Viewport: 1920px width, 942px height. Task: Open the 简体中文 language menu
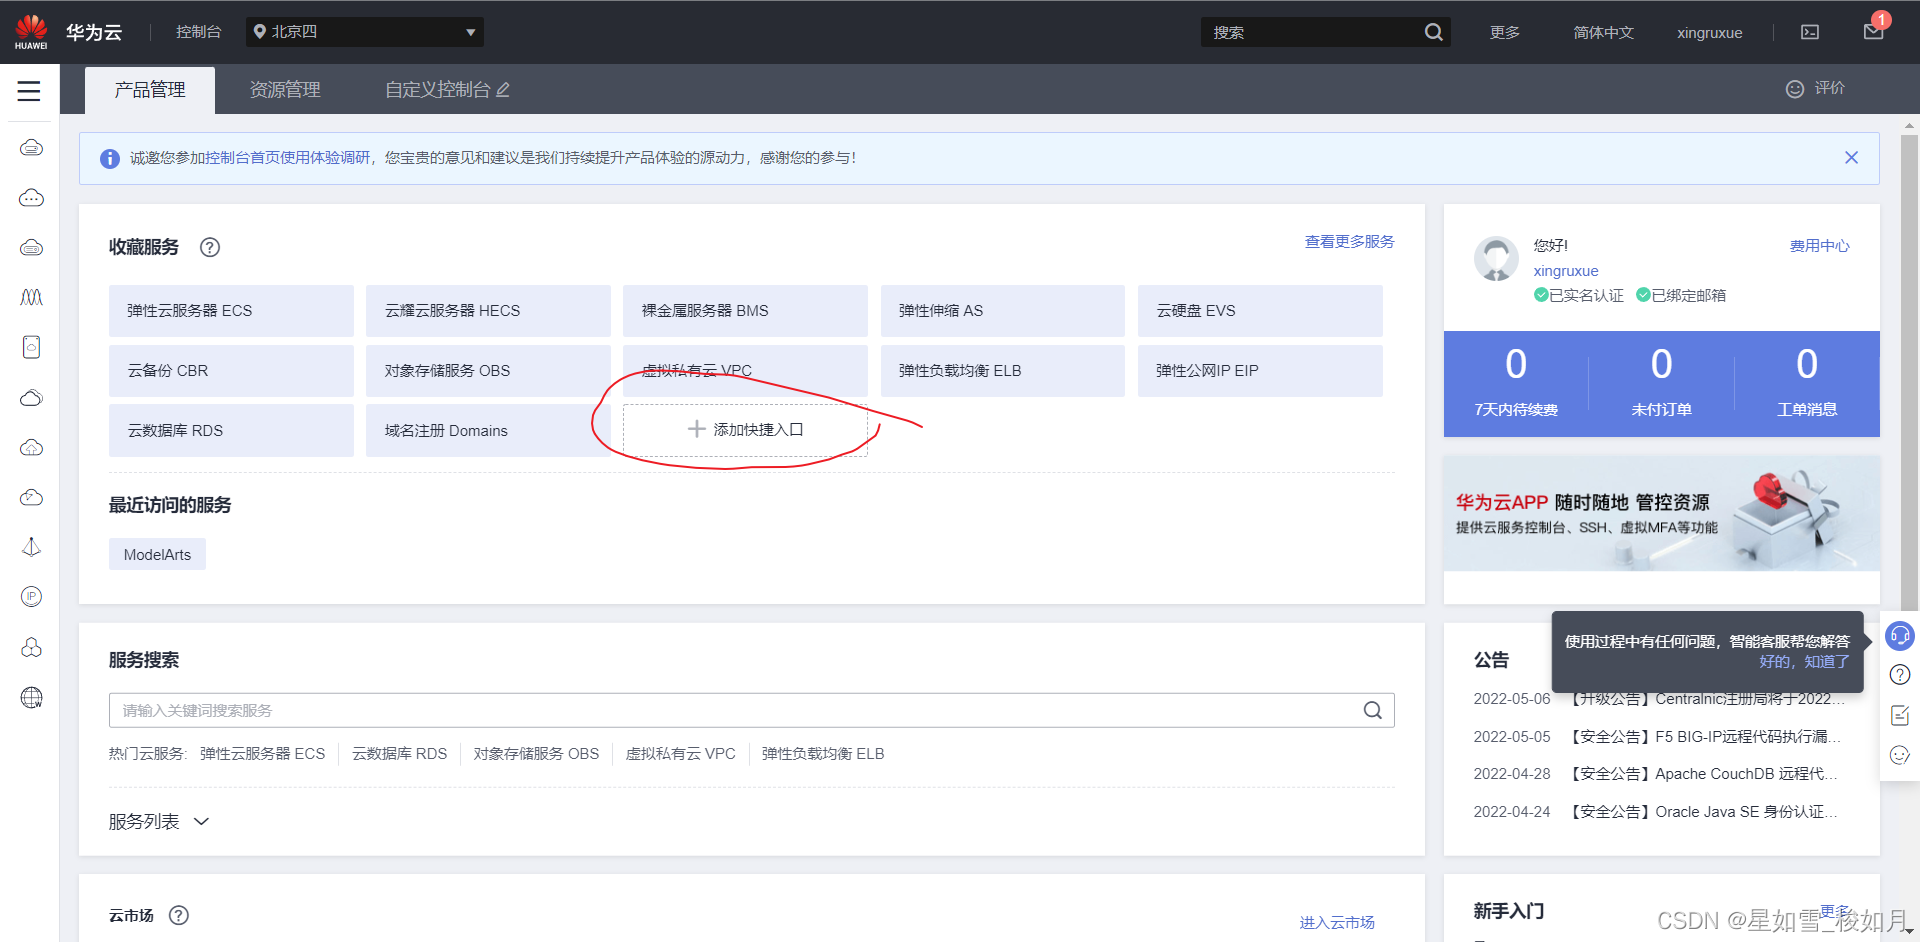pos(1604,32)
